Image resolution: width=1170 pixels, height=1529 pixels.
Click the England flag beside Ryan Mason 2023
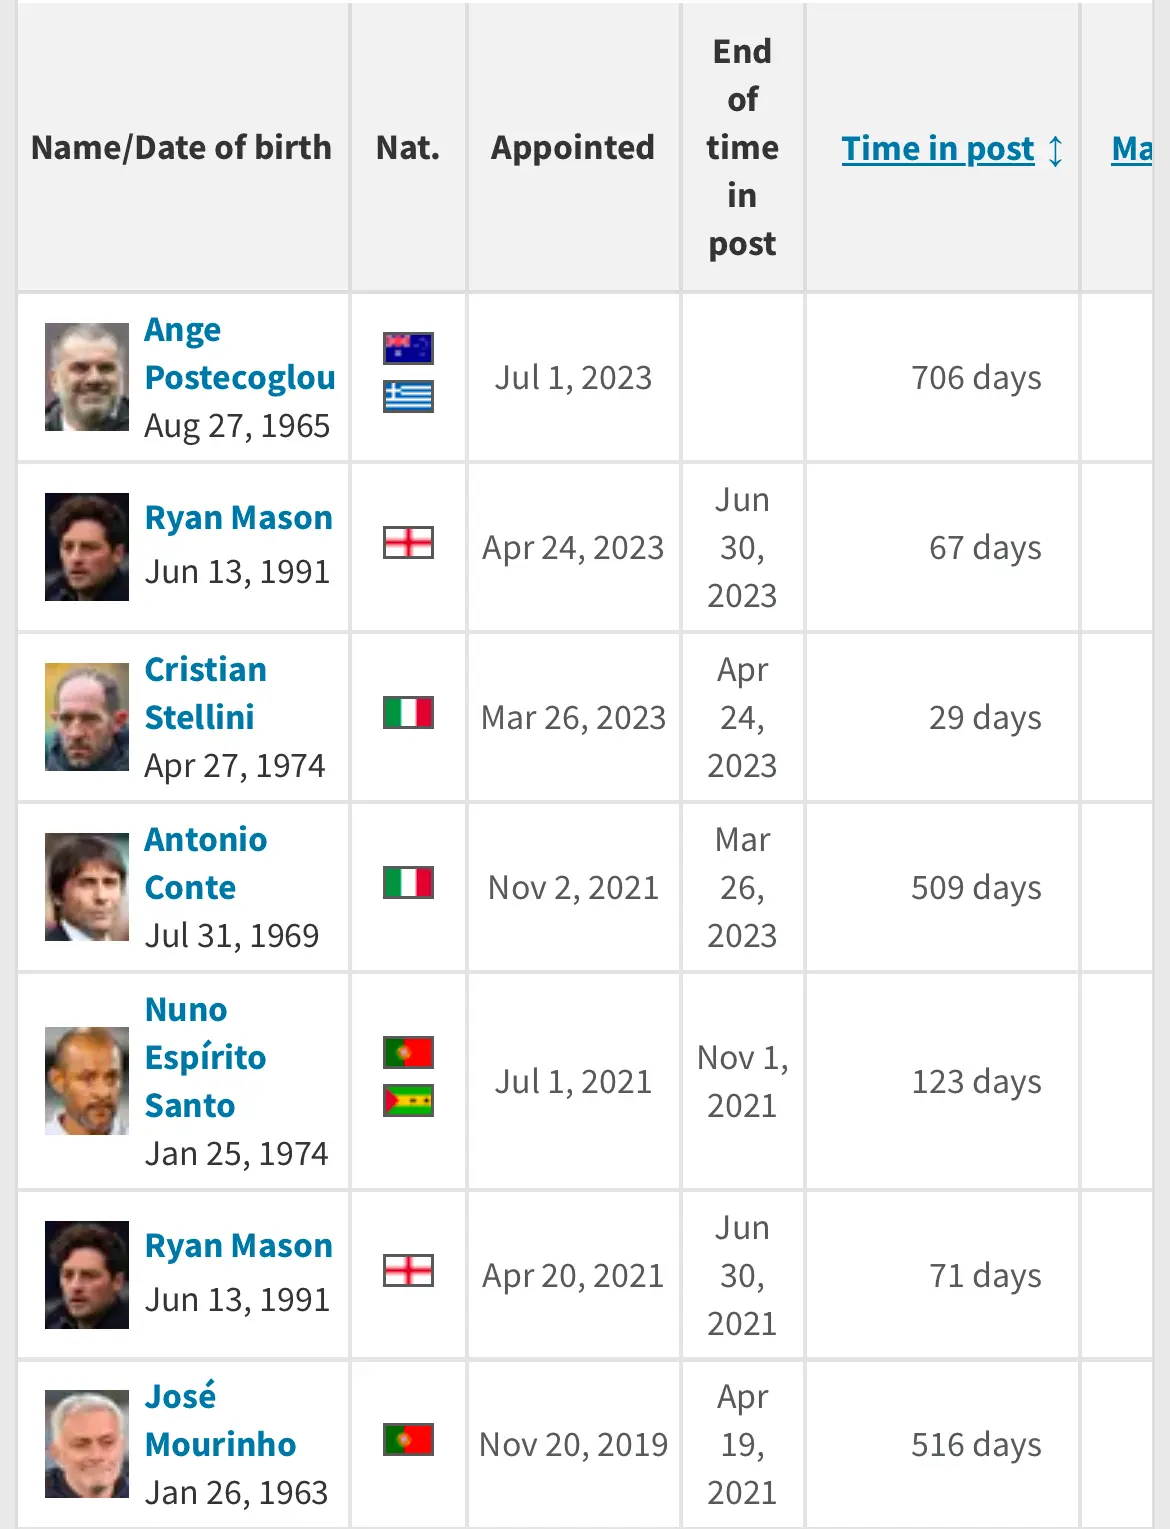(408, 543)
